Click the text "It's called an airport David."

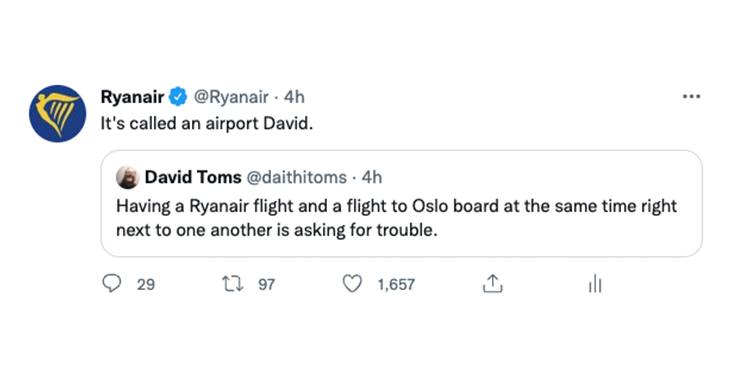coord(207,124)
